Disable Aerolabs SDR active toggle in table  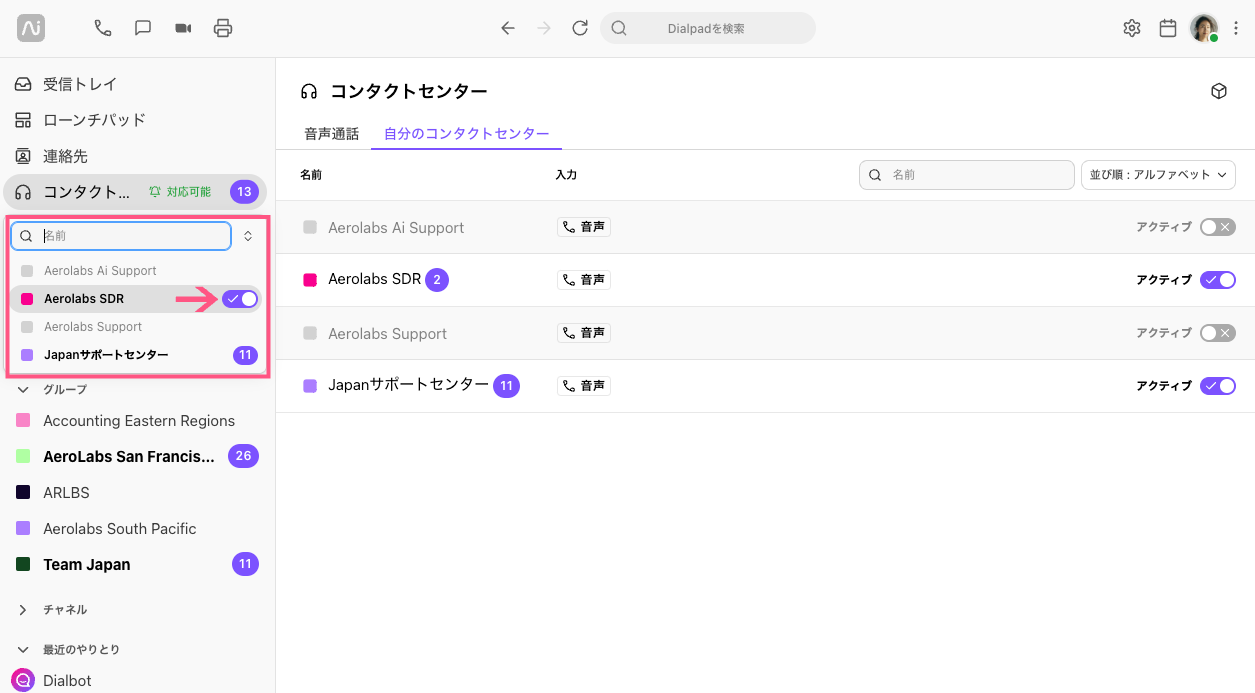tap(1218, 280)
